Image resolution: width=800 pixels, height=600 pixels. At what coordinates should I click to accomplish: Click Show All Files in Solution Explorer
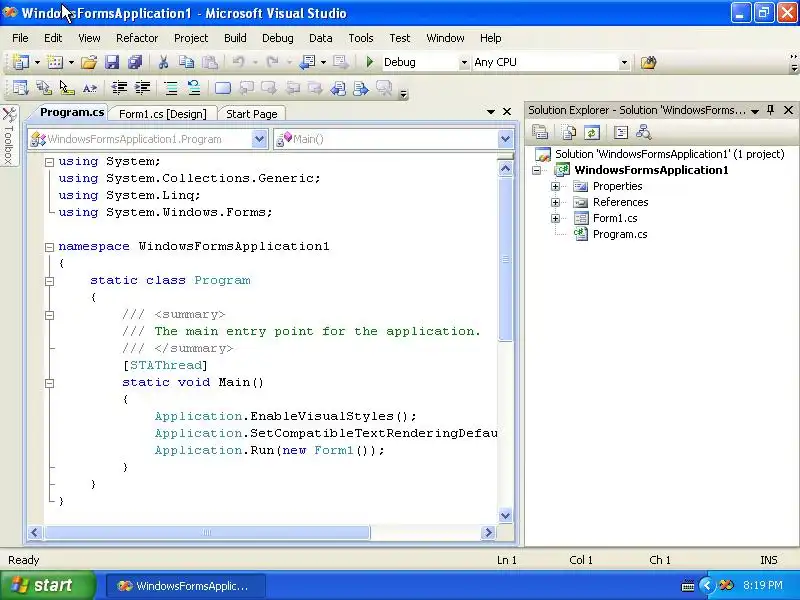569,132
